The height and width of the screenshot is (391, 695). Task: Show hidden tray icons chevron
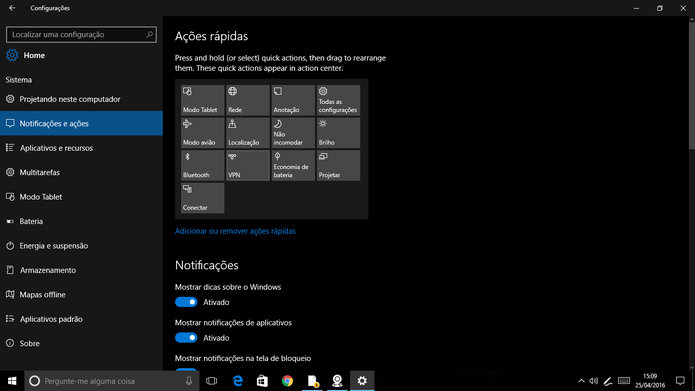[581, 381]
